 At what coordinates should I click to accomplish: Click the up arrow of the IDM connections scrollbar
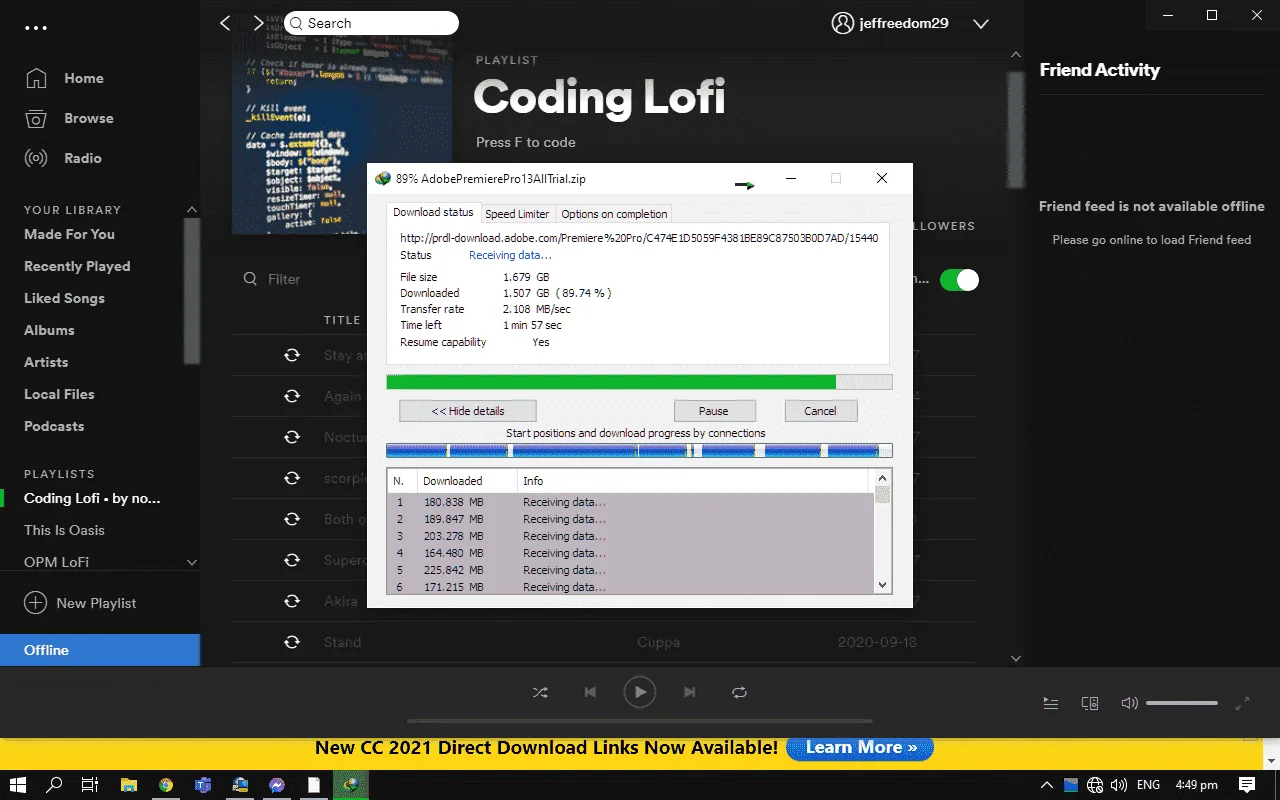pos(882,479)
